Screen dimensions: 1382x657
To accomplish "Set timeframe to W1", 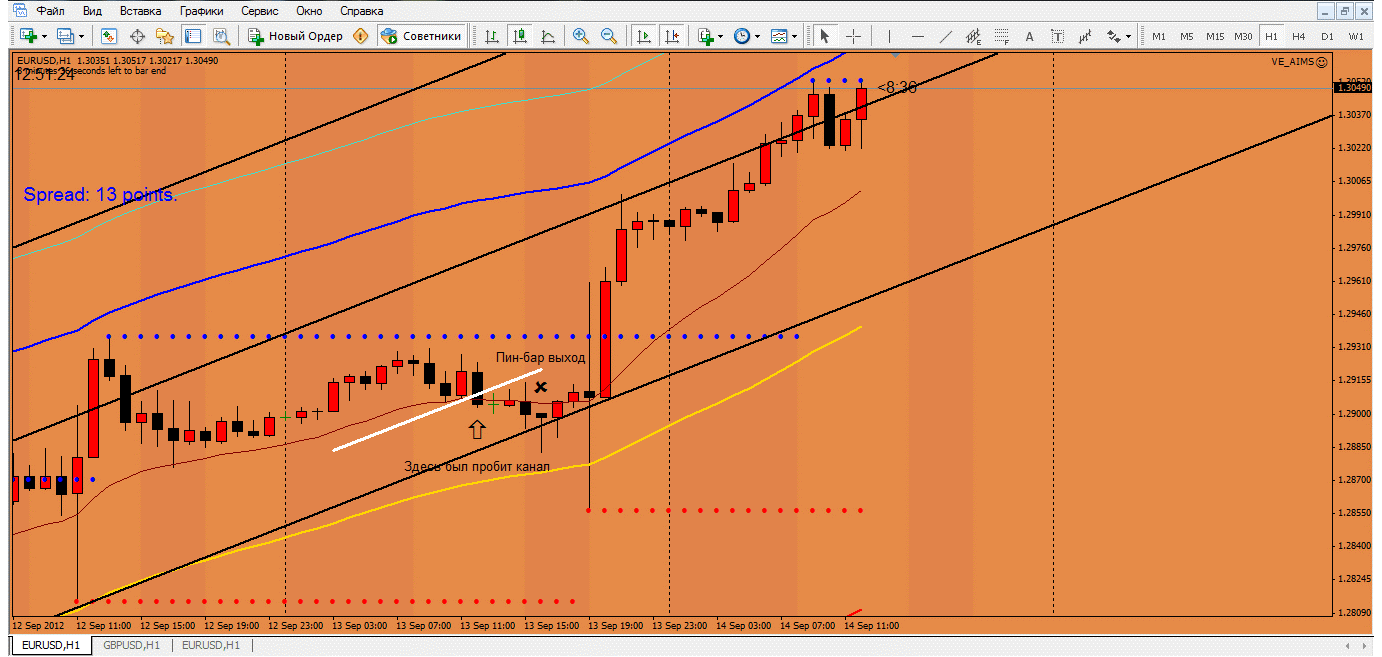I will (1355, 36).
